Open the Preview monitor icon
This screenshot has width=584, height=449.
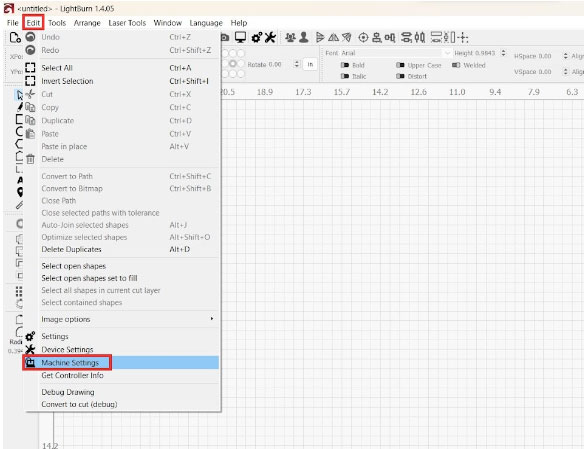point(240,37)
